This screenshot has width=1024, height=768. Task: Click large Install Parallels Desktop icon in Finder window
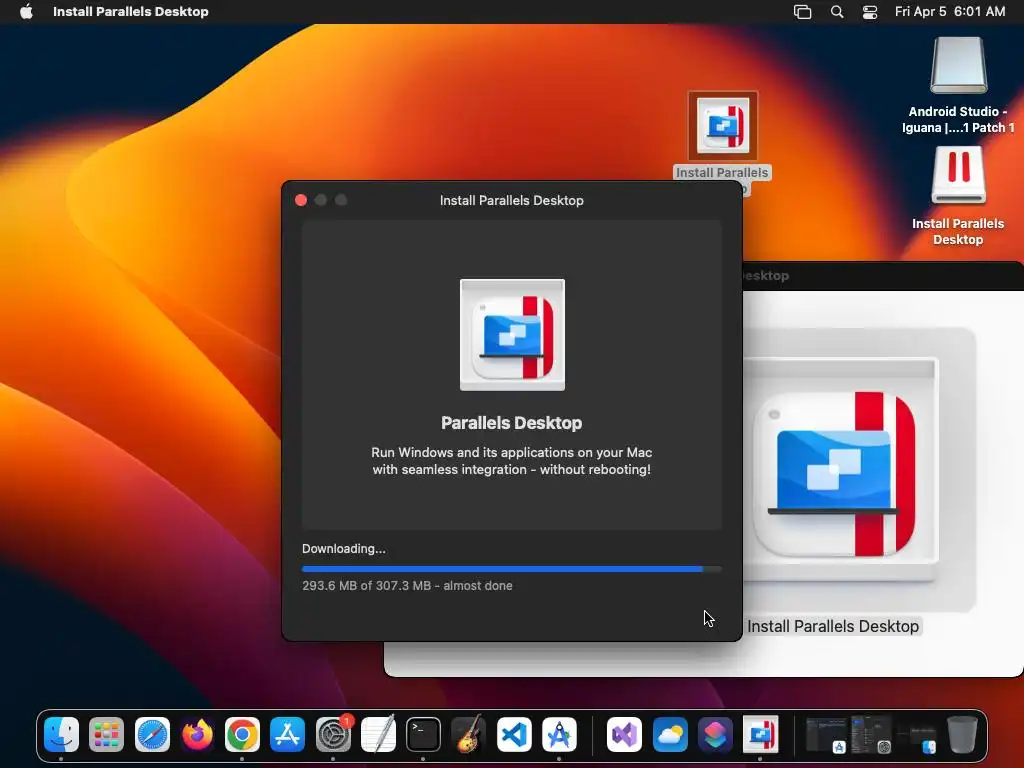coord(841,470)
